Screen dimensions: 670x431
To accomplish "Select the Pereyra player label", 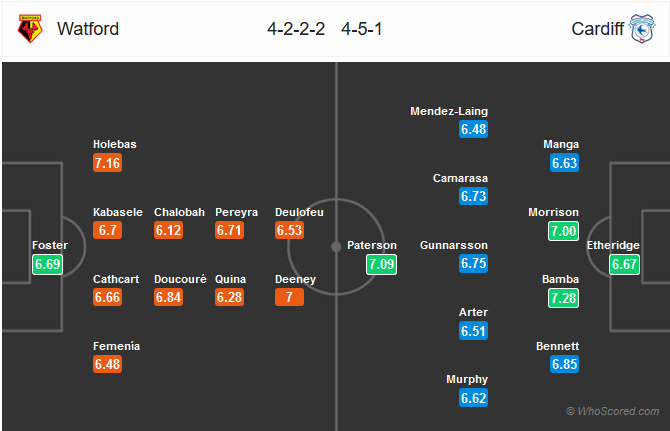I will 236,212.
